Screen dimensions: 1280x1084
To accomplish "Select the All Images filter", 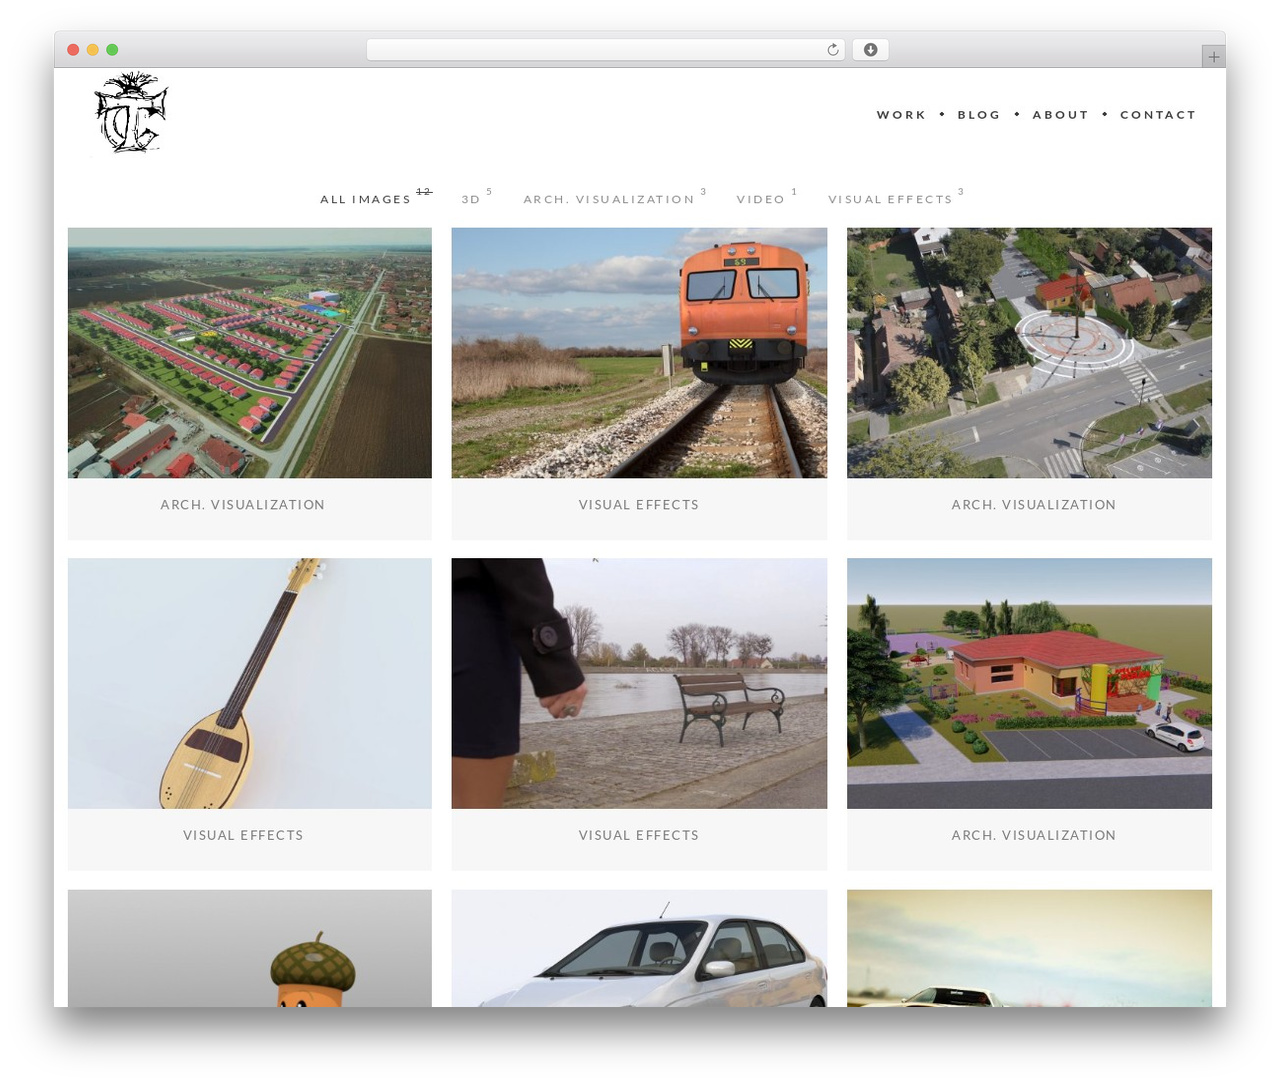I will 365,199.
